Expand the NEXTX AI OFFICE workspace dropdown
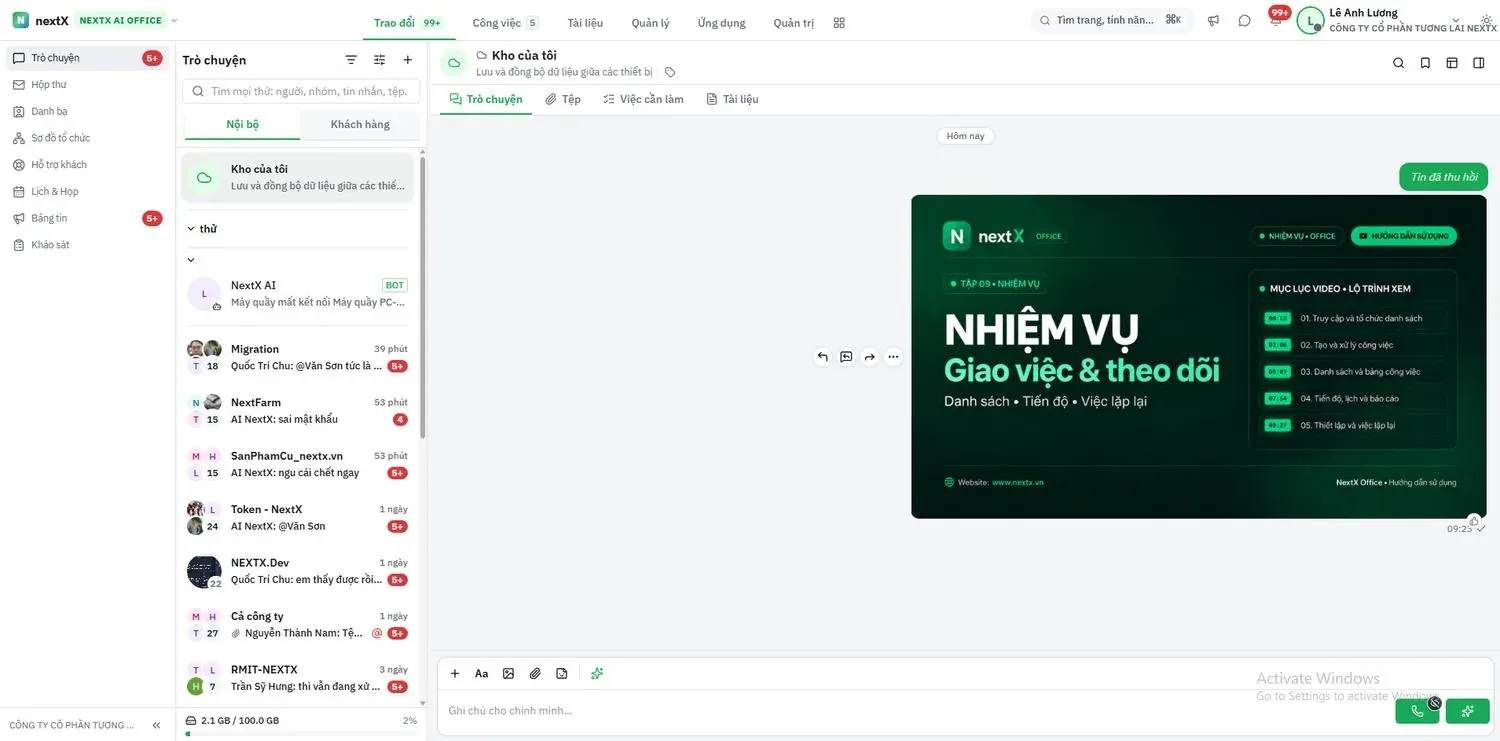 coord(174,20)
